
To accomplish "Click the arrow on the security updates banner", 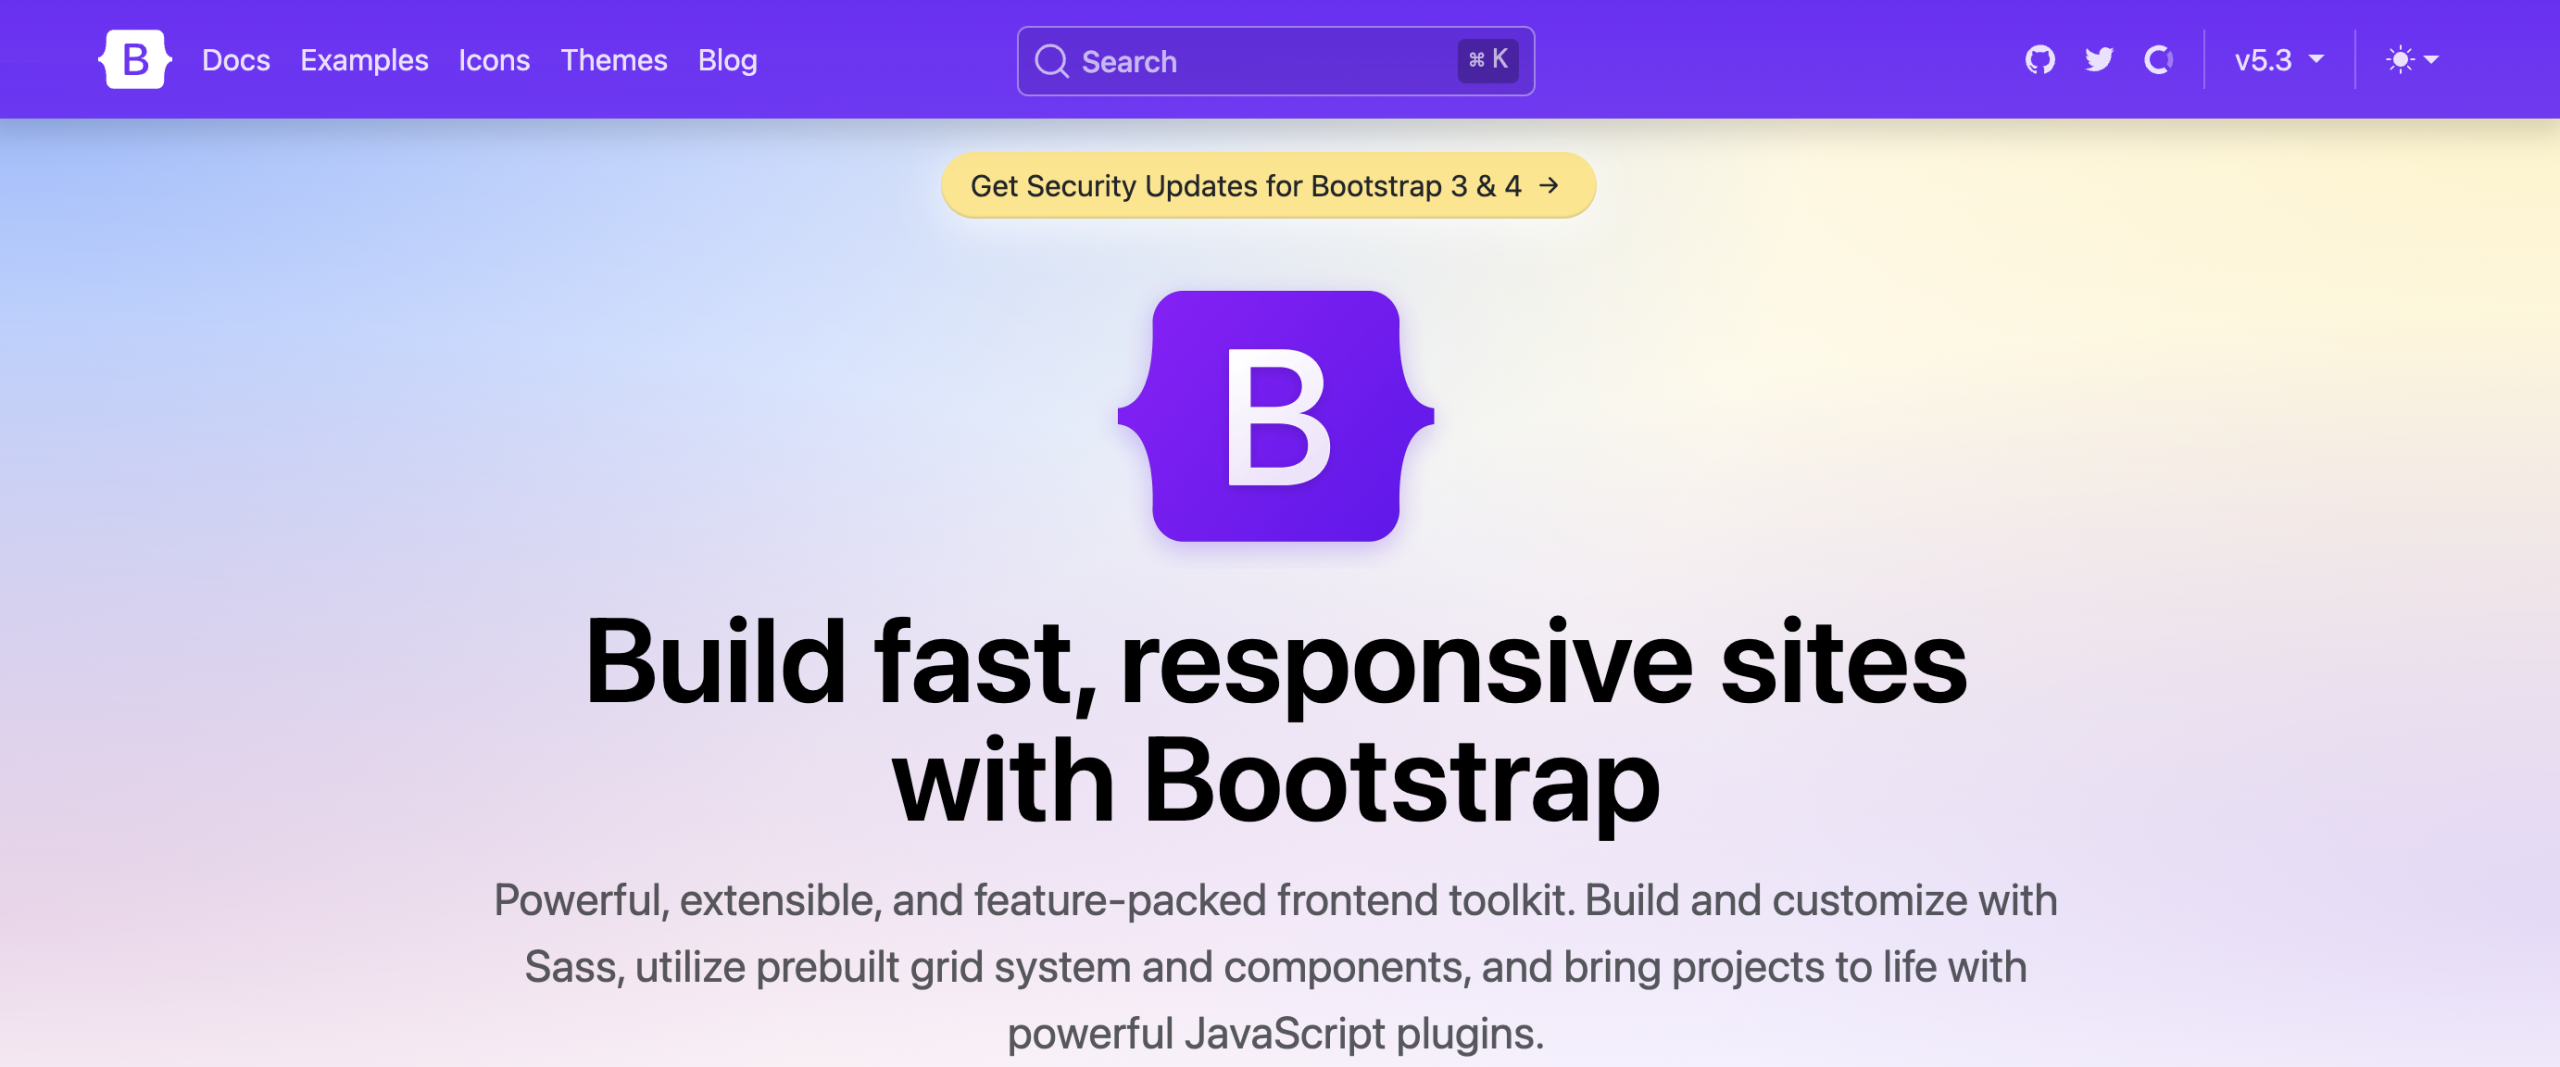I will tap(1549, 185).
